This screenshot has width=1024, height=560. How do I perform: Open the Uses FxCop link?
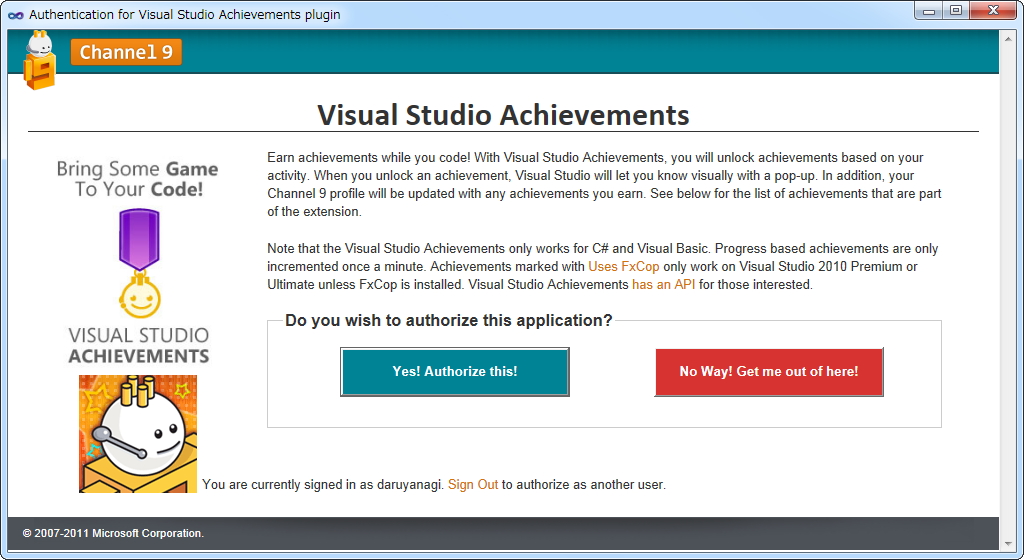[624, 266]
